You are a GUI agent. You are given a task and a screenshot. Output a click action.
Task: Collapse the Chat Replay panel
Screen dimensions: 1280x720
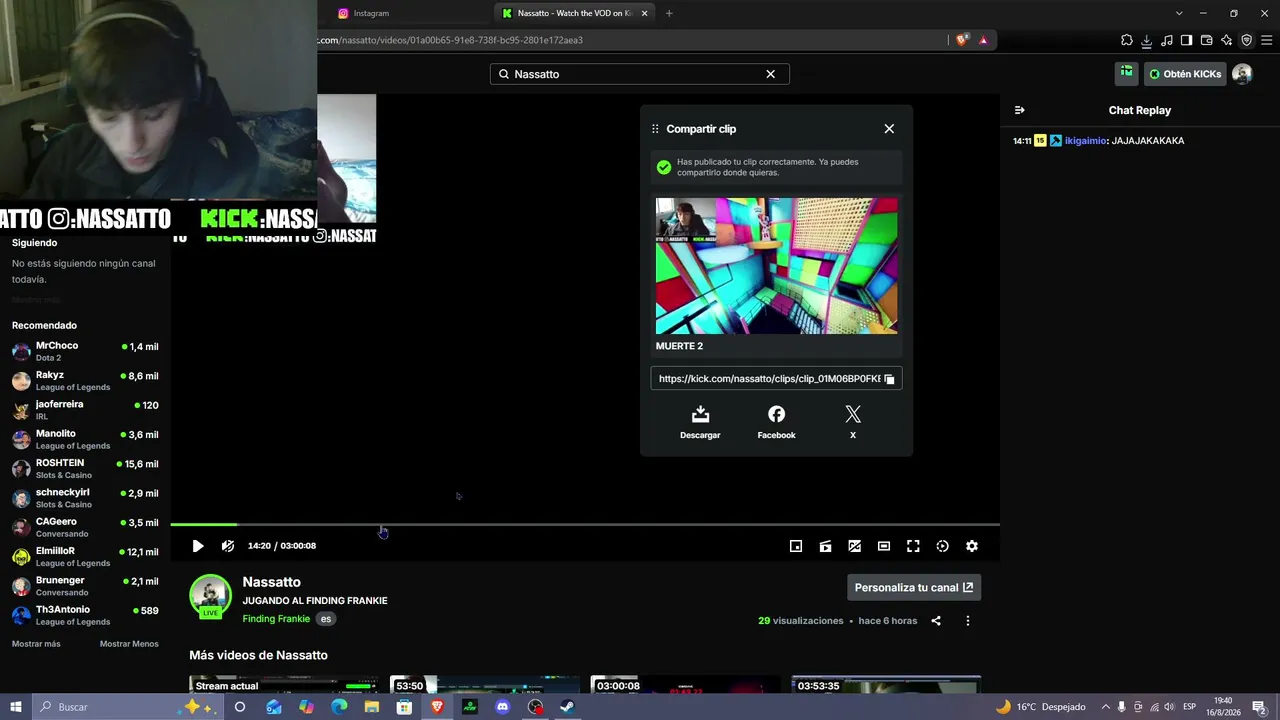click(x=1019, y=110)
